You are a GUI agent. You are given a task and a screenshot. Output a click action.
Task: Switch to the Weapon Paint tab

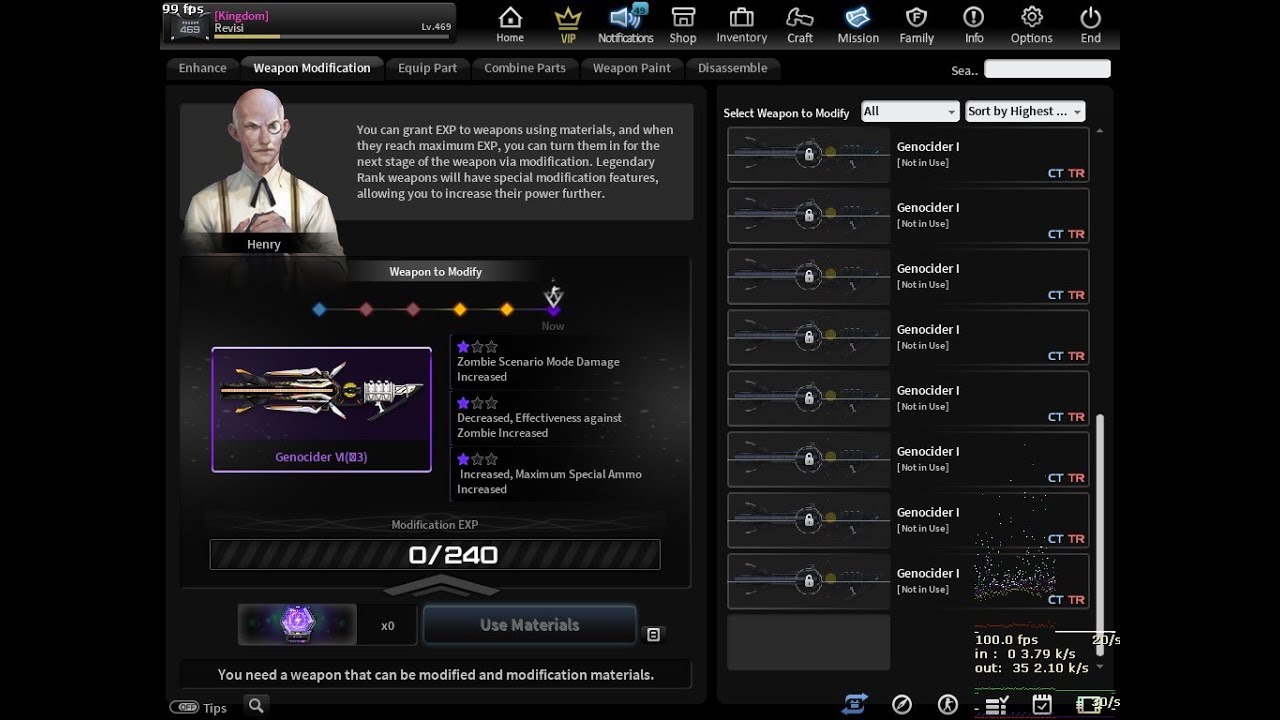pos(632,68)
